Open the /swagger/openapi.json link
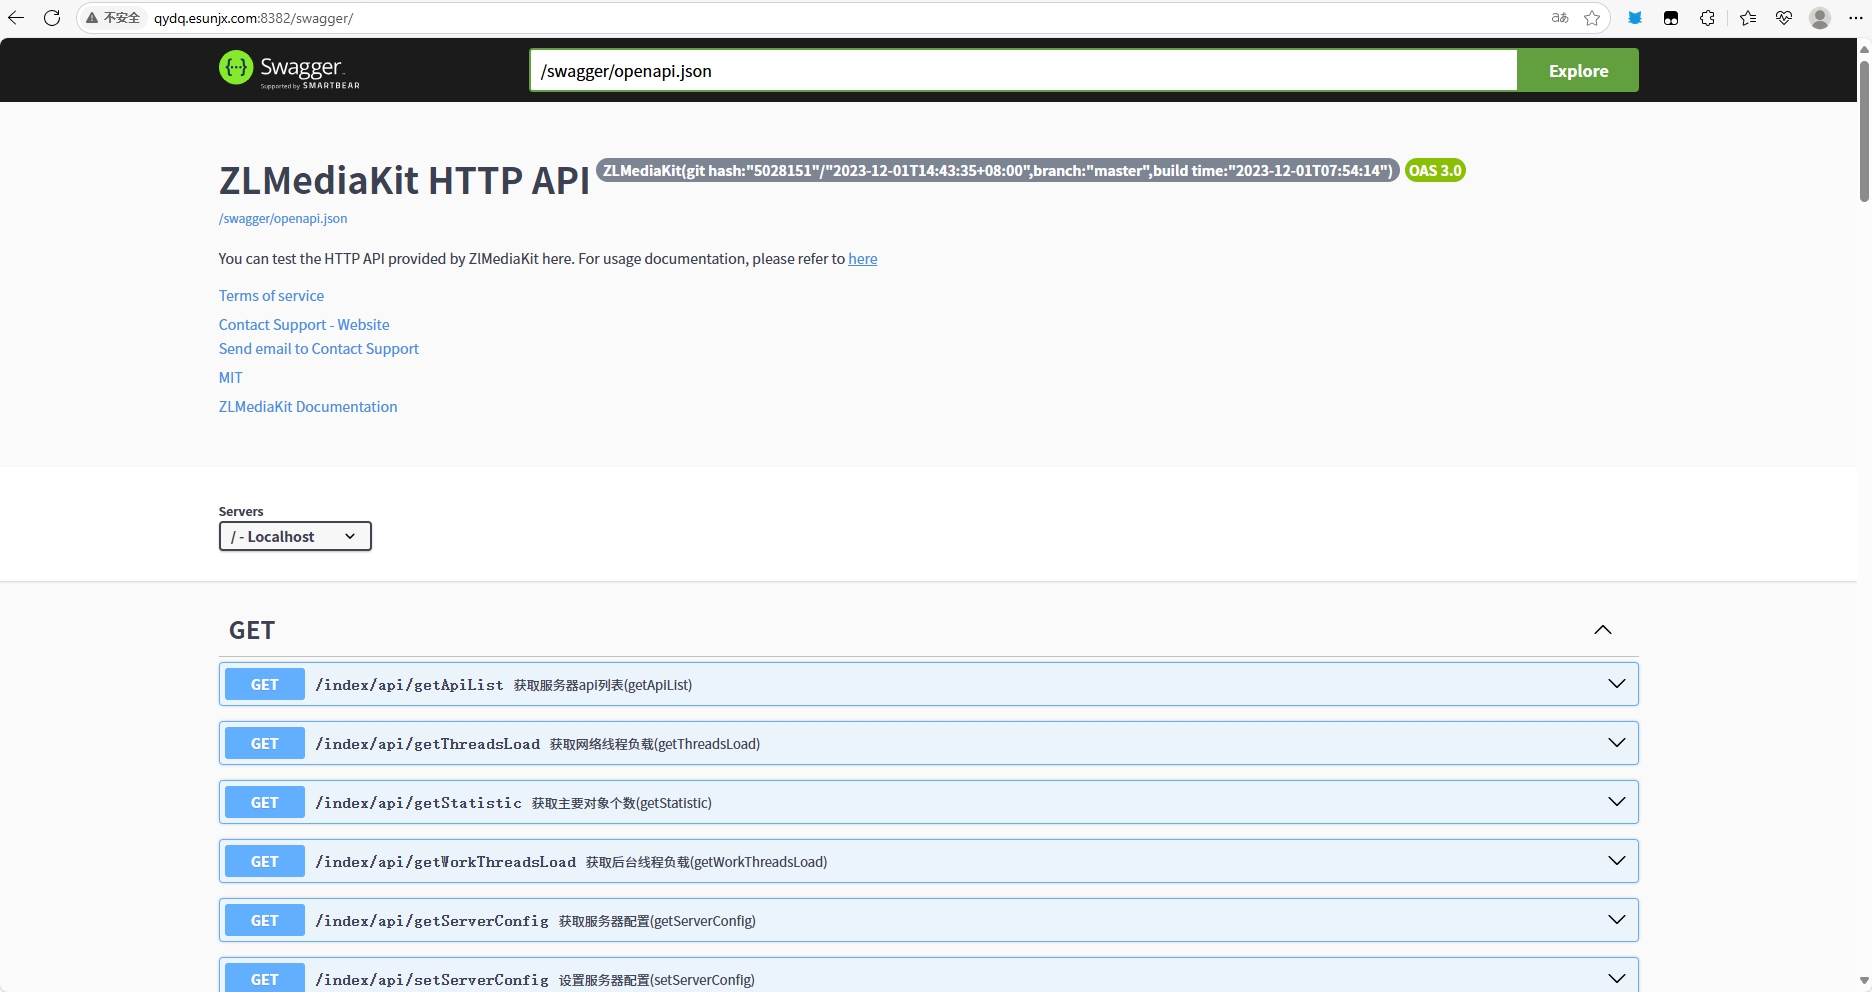Screen dimensions: 1872x992 coord(283,219)
